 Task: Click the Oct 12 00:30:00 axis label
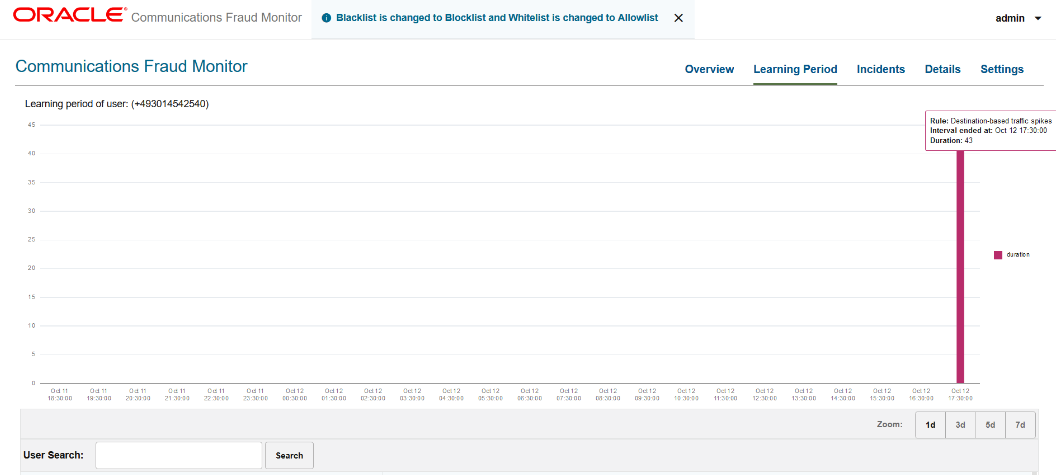[294, 394]
